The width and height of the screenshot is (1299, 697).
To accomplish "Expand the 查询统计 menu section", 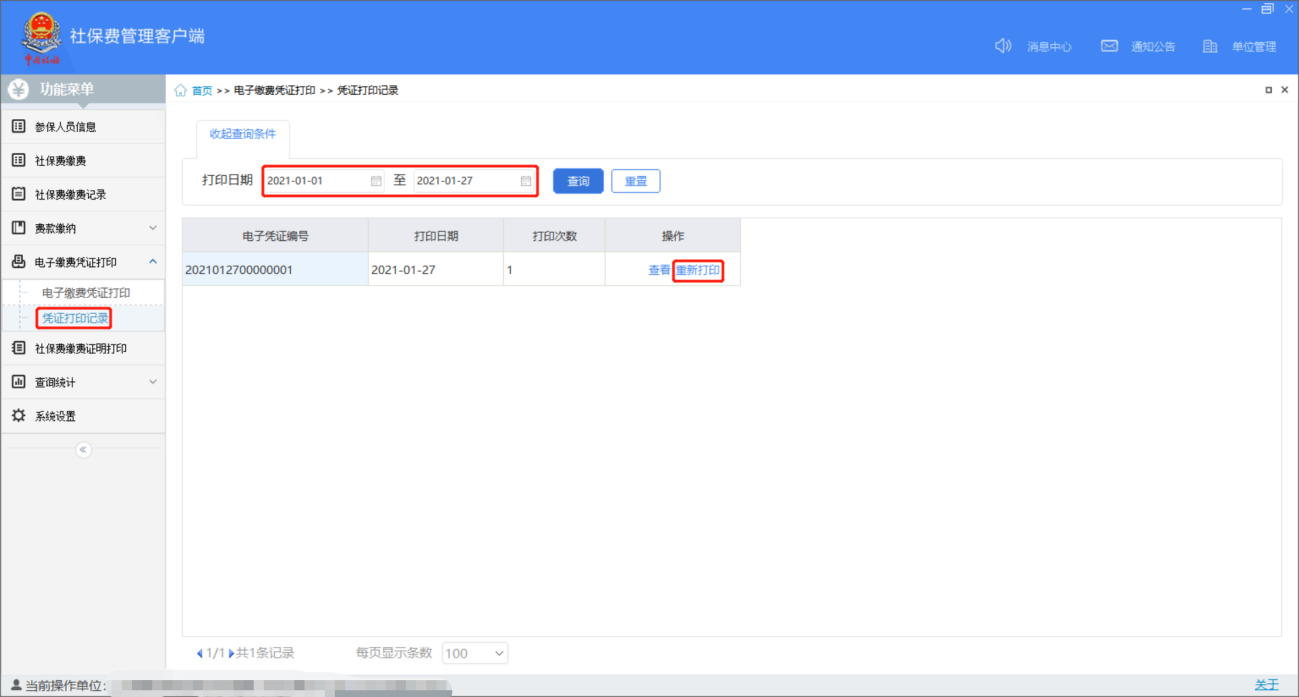I will [x=153, y=382].
